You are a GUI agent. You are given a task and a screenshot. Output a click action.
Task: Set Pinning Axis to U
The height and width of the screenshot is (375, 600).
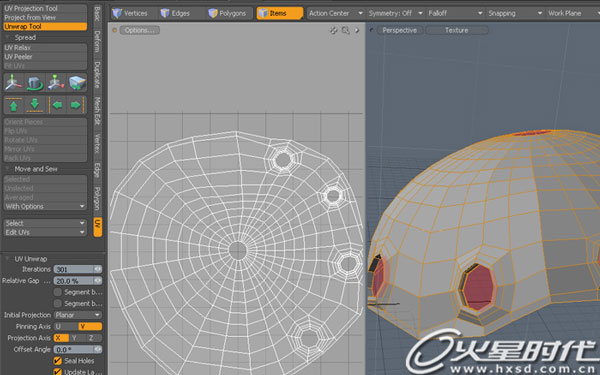click(x=66, y=326)
